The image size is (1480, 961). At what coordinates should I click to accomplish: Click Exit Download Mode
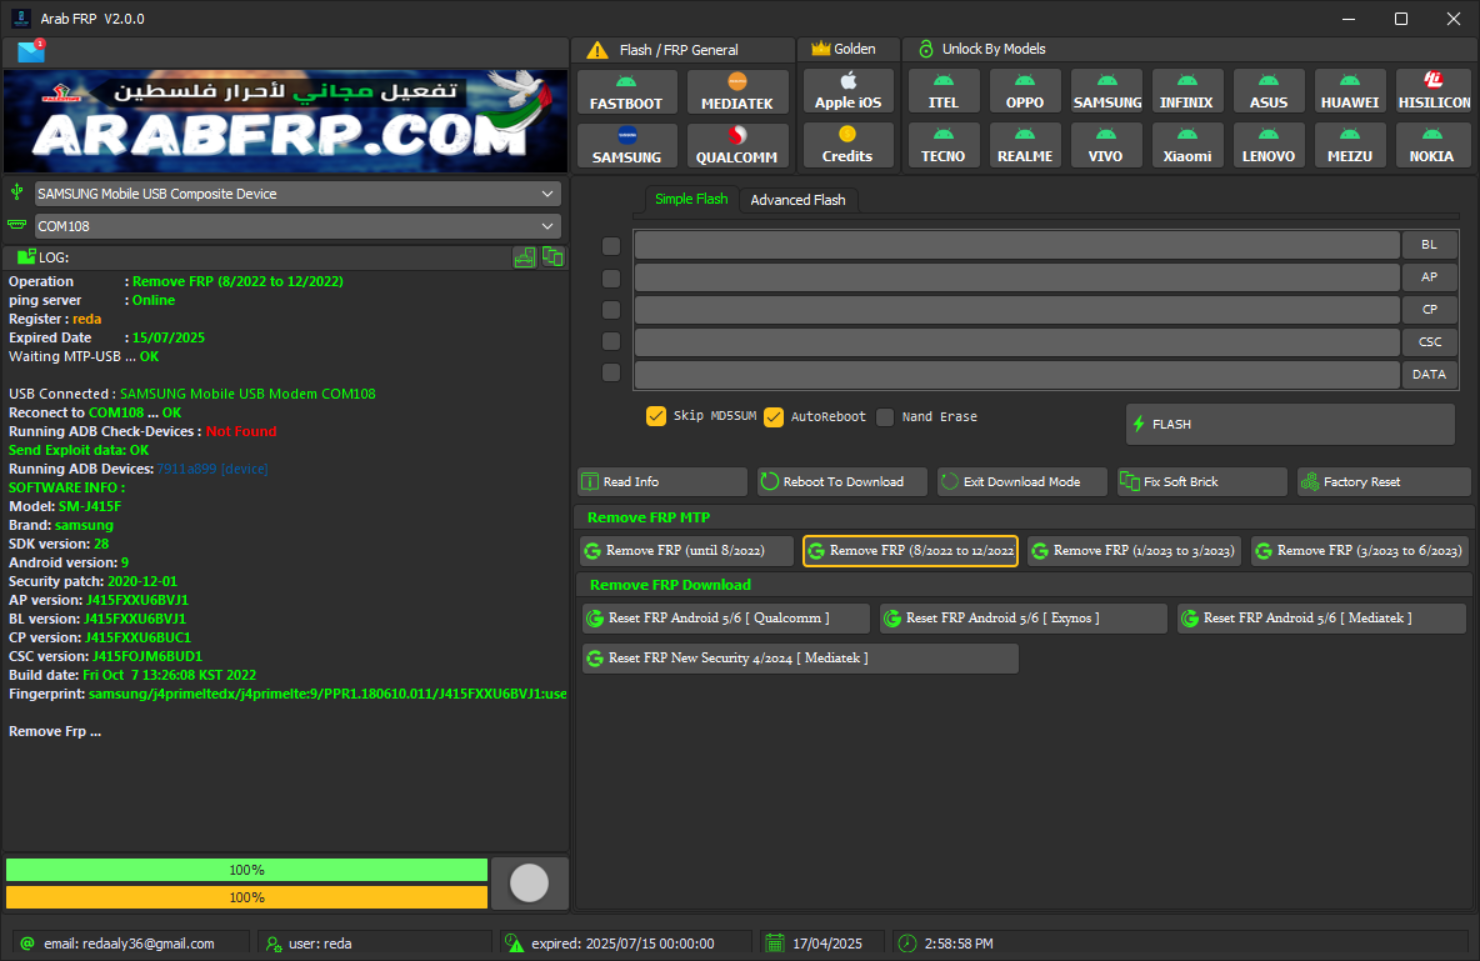tap(1022, 482)
